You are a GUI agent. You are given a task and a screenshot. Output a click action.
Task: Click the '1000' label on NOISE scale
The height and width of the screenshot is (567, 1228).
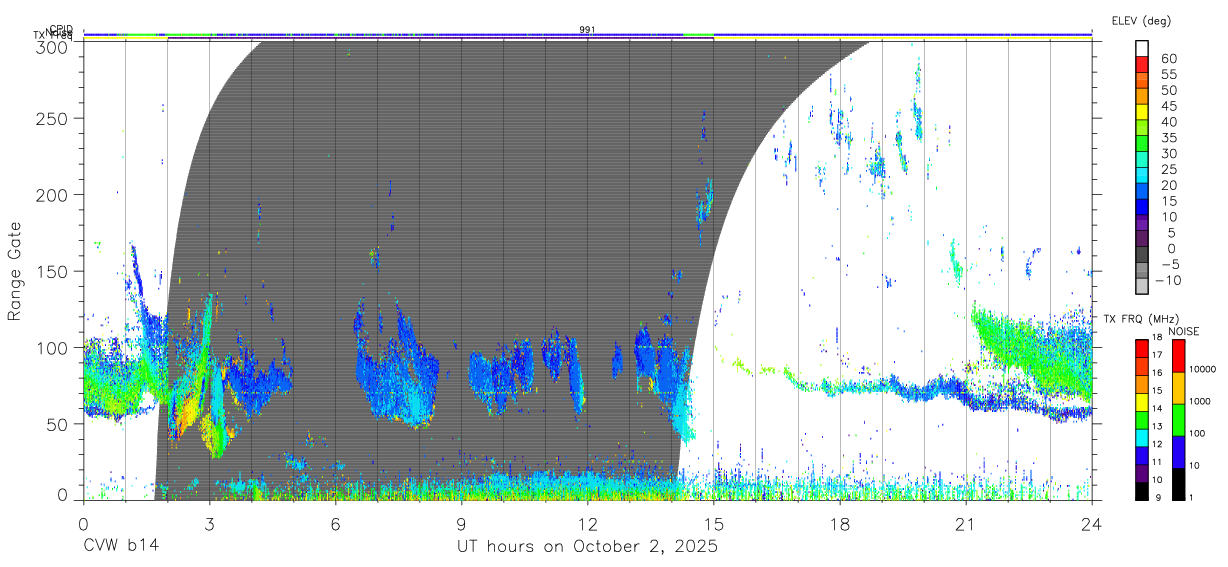pos(1200,402)
